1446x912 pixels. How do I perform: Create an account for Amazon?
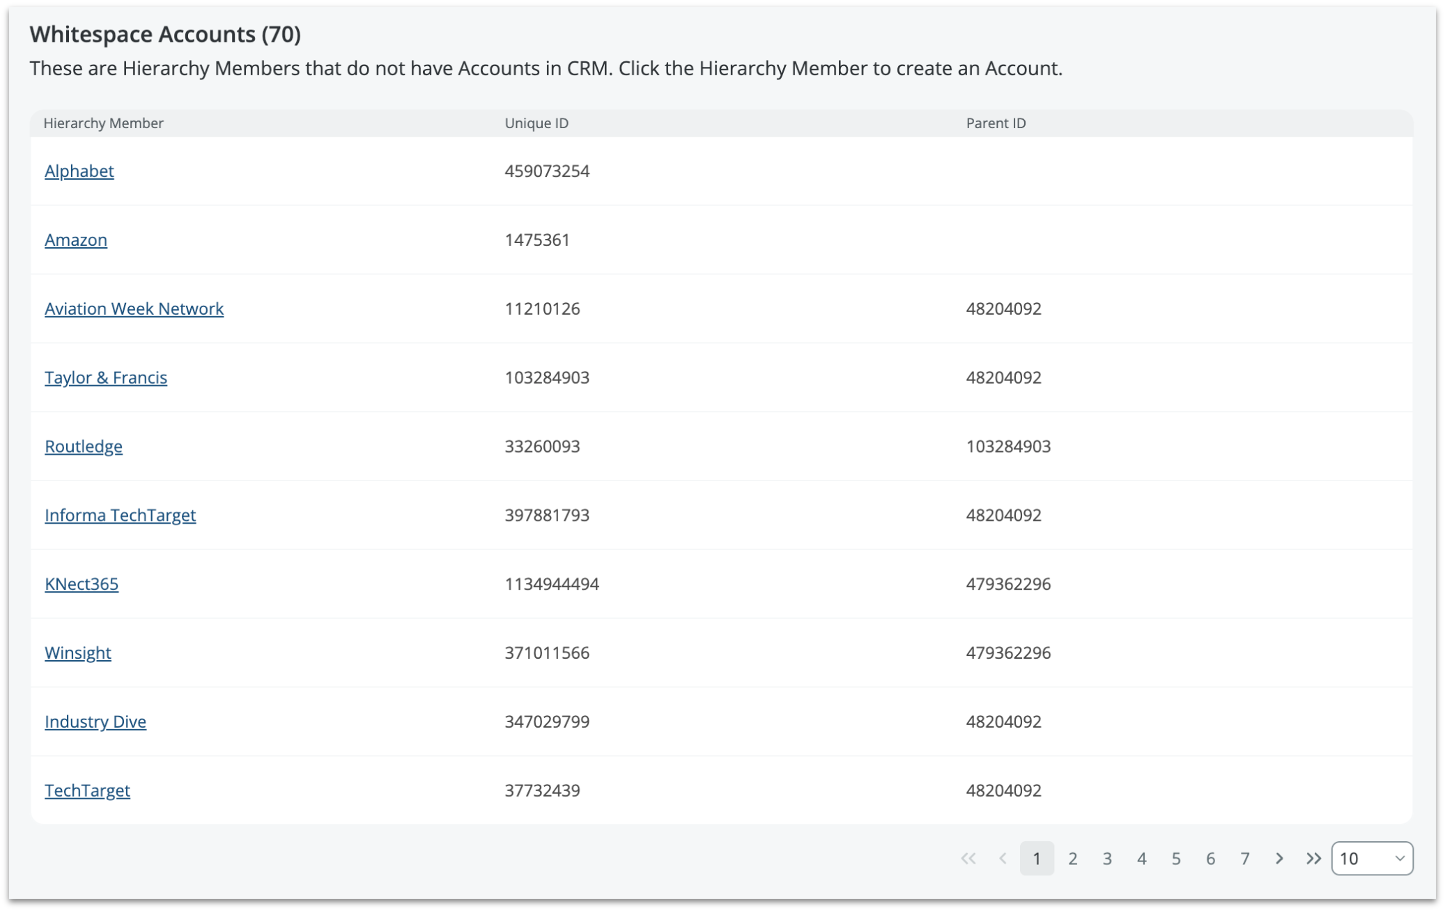(x=76, y=240)
